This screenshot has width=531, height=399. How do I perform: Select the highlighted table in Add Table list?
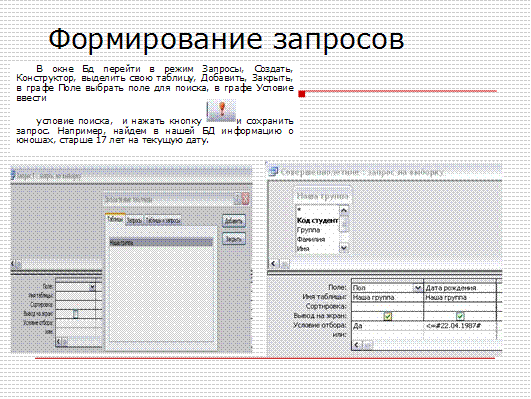pos(161,243)
